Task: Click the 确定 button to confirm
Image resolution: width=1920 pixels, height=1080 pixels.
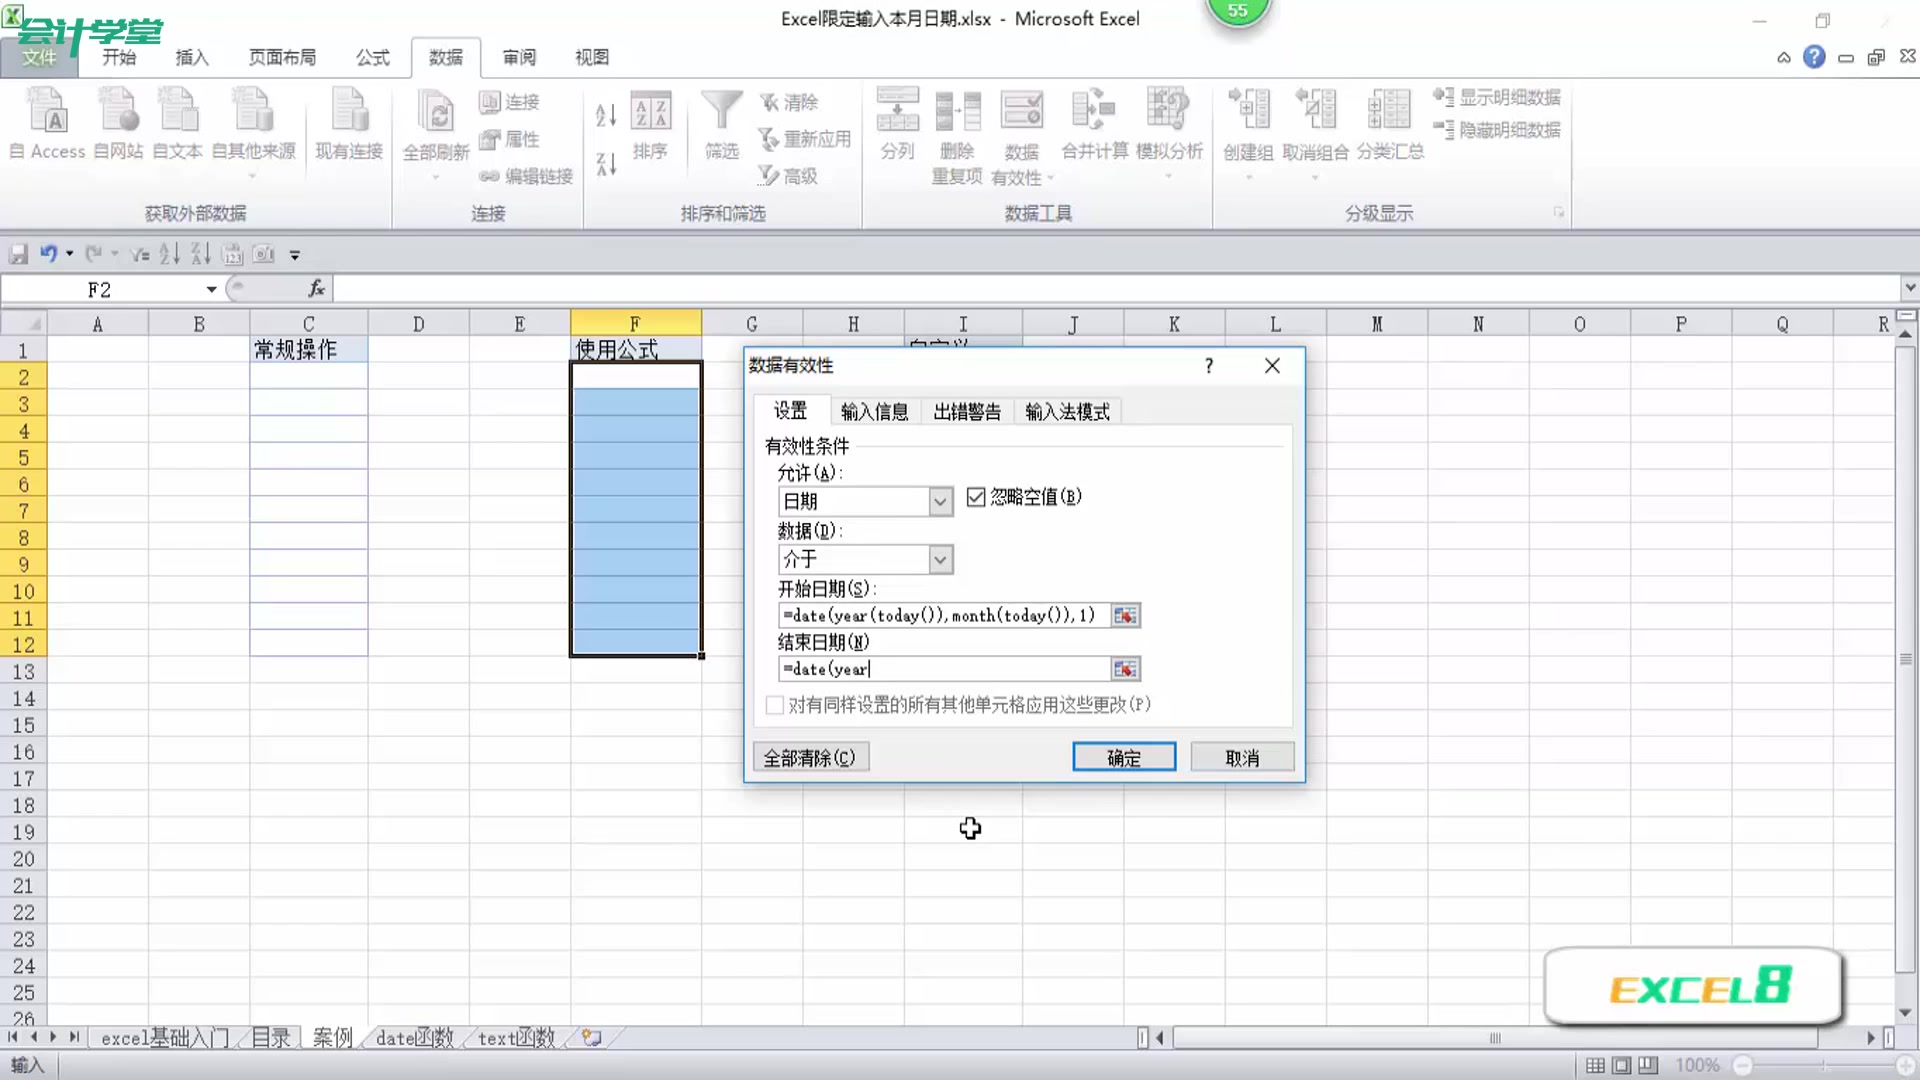Action: 1123,757
